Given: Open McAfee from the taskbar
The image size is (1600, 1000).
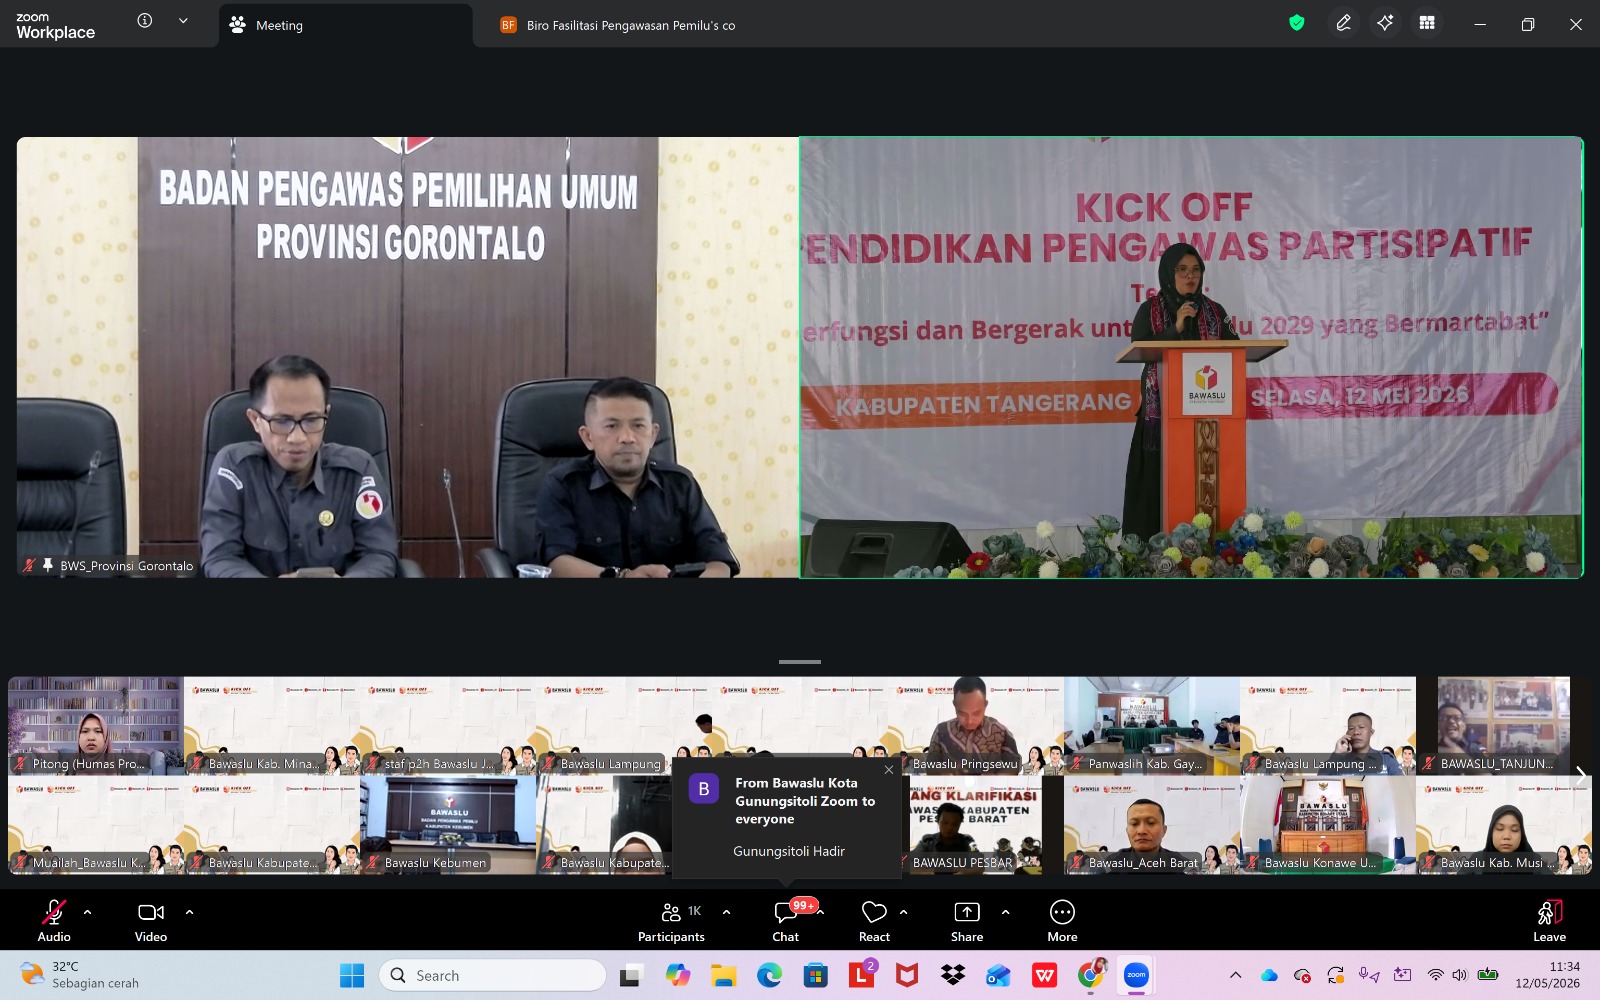Looking at the screenshot, I should [907, 975].
